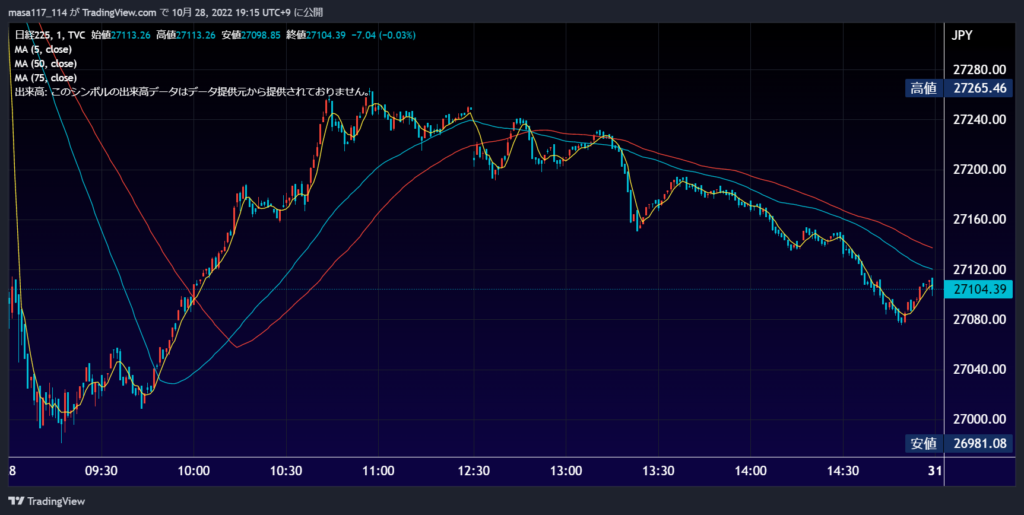Click the 11:00 time axis label

click(379, 471)
